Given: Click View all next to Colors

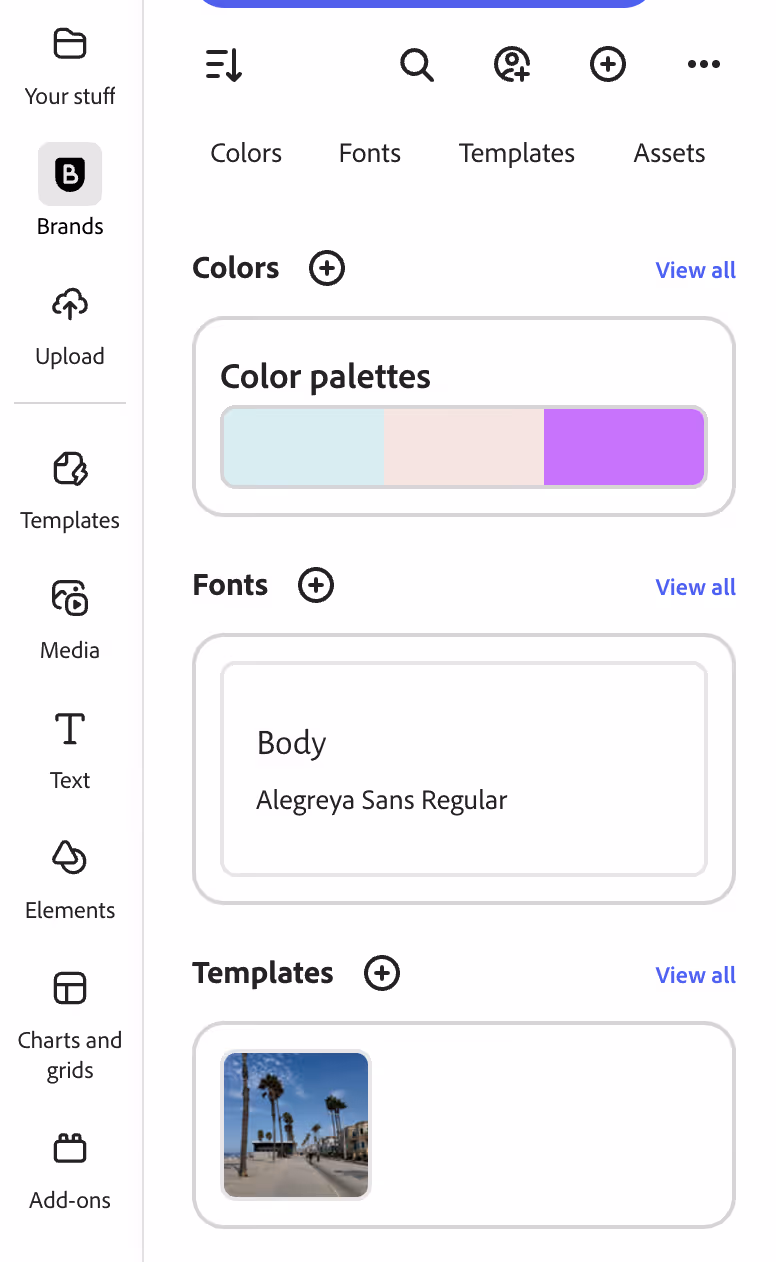Looking at the screenshot, I should tap(696, 270).
